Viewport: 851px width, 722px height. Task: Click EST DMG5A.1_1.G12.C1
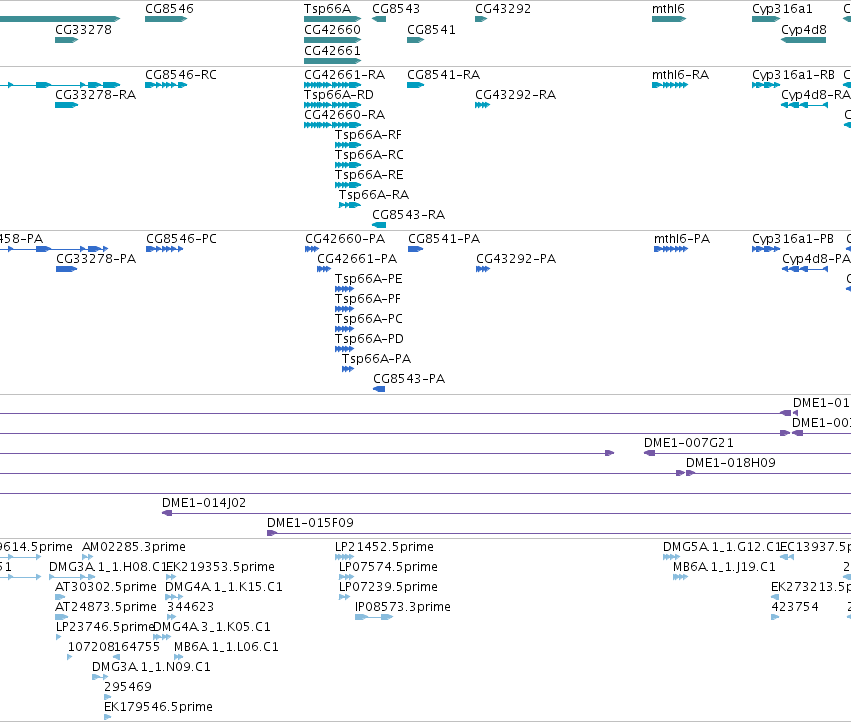click(671, 557)
